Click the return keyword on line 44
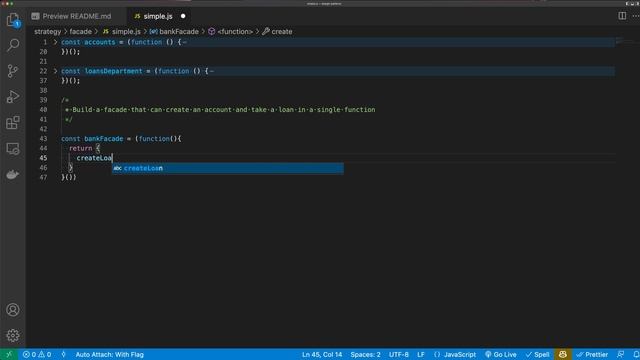 (x=80, y=148)
